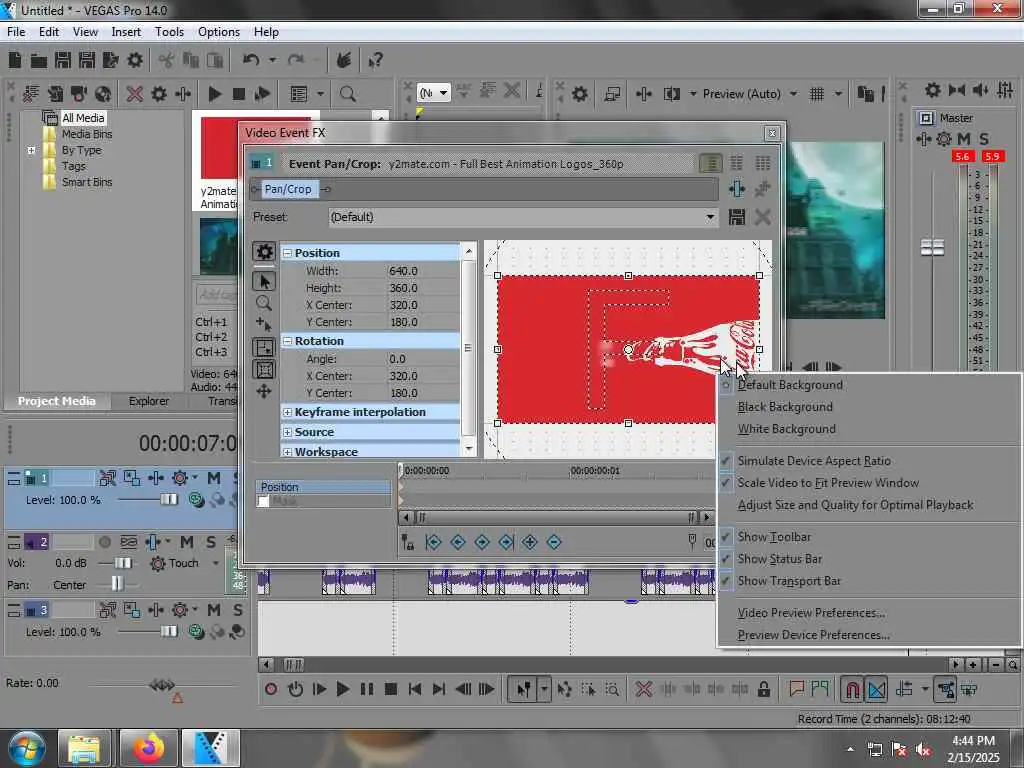Click the Record button in transport bar
The height and width of the screenshot is (768, 1024).
point(271,689)
